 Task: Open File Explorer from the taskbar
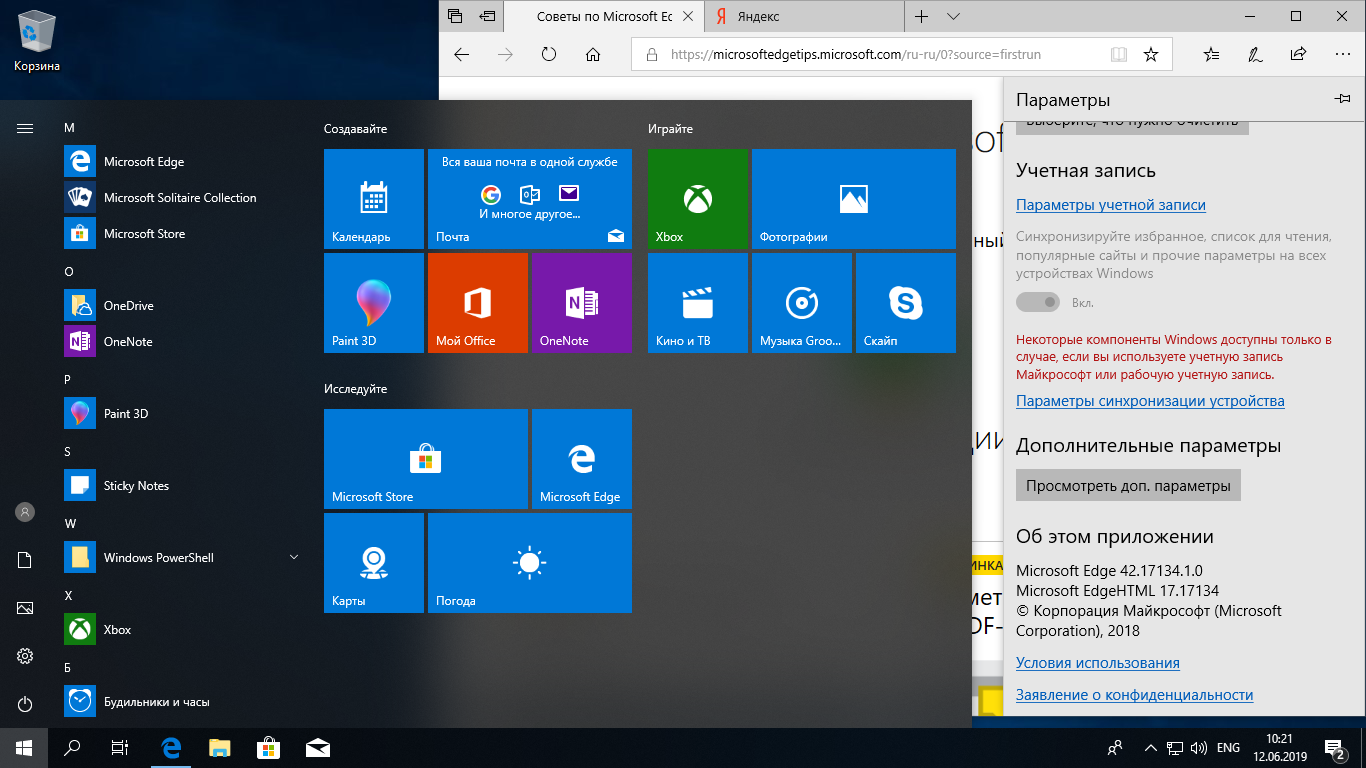tap(220, 748)
